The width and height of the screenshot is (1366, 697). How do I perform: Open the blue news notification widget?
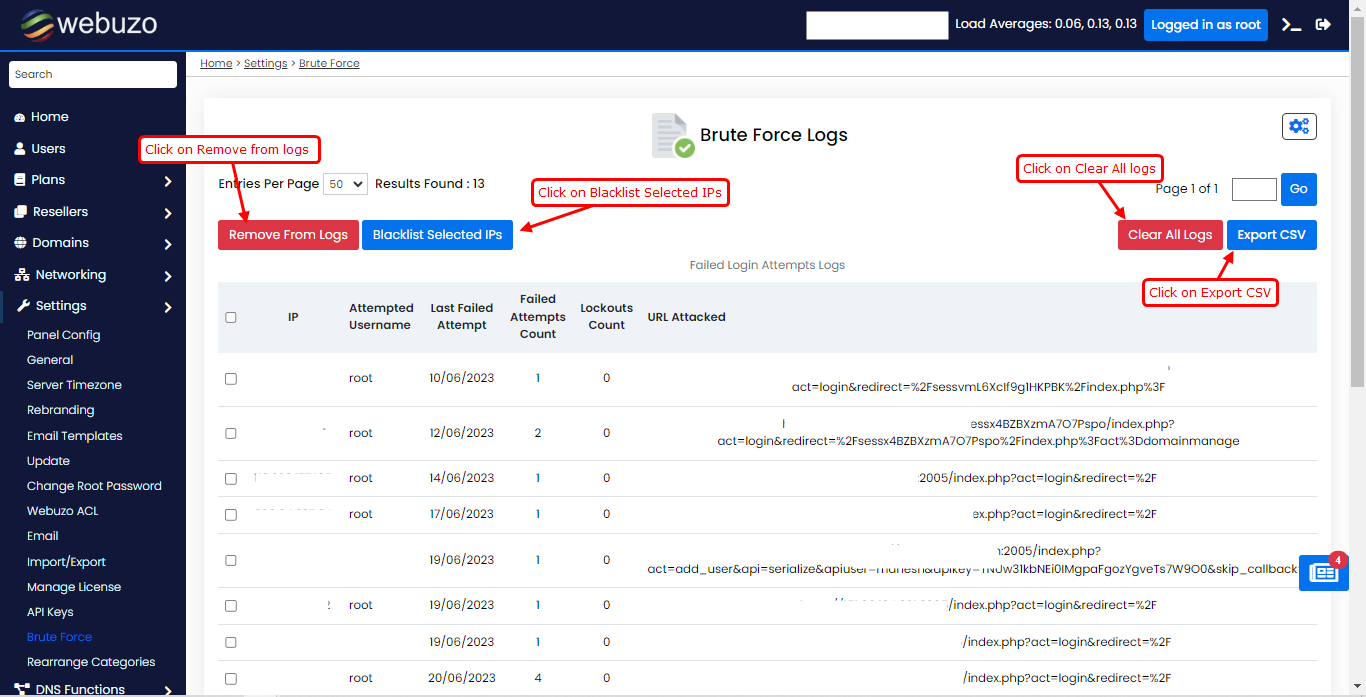tap(1323, 572)
